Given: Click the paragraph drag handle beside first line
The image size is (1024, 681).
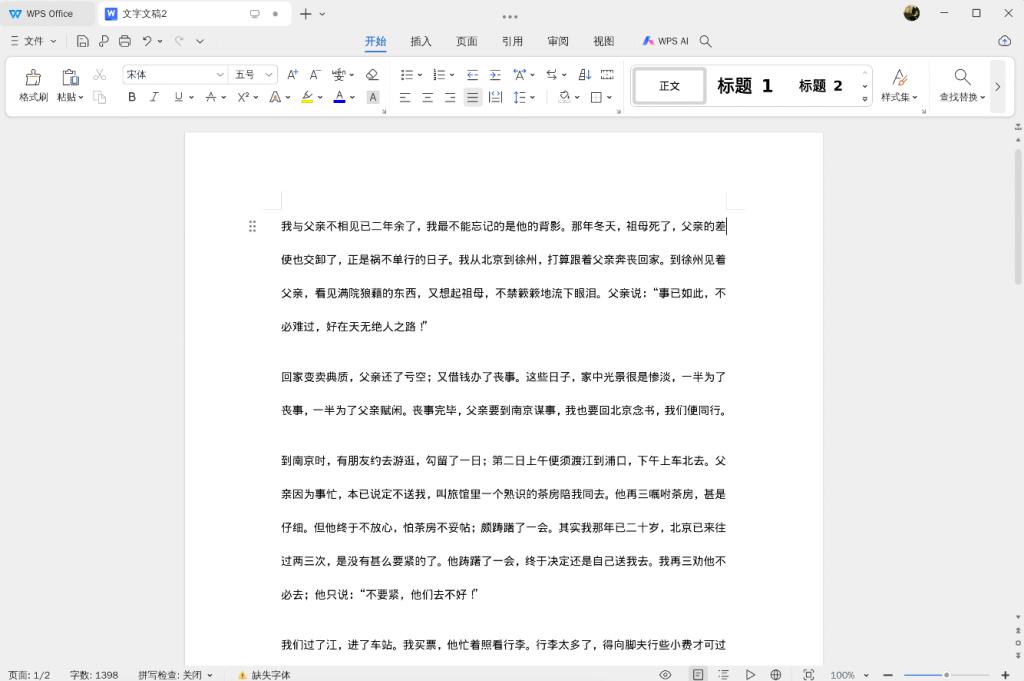Looking at the screenshot, I should (252, 227).
